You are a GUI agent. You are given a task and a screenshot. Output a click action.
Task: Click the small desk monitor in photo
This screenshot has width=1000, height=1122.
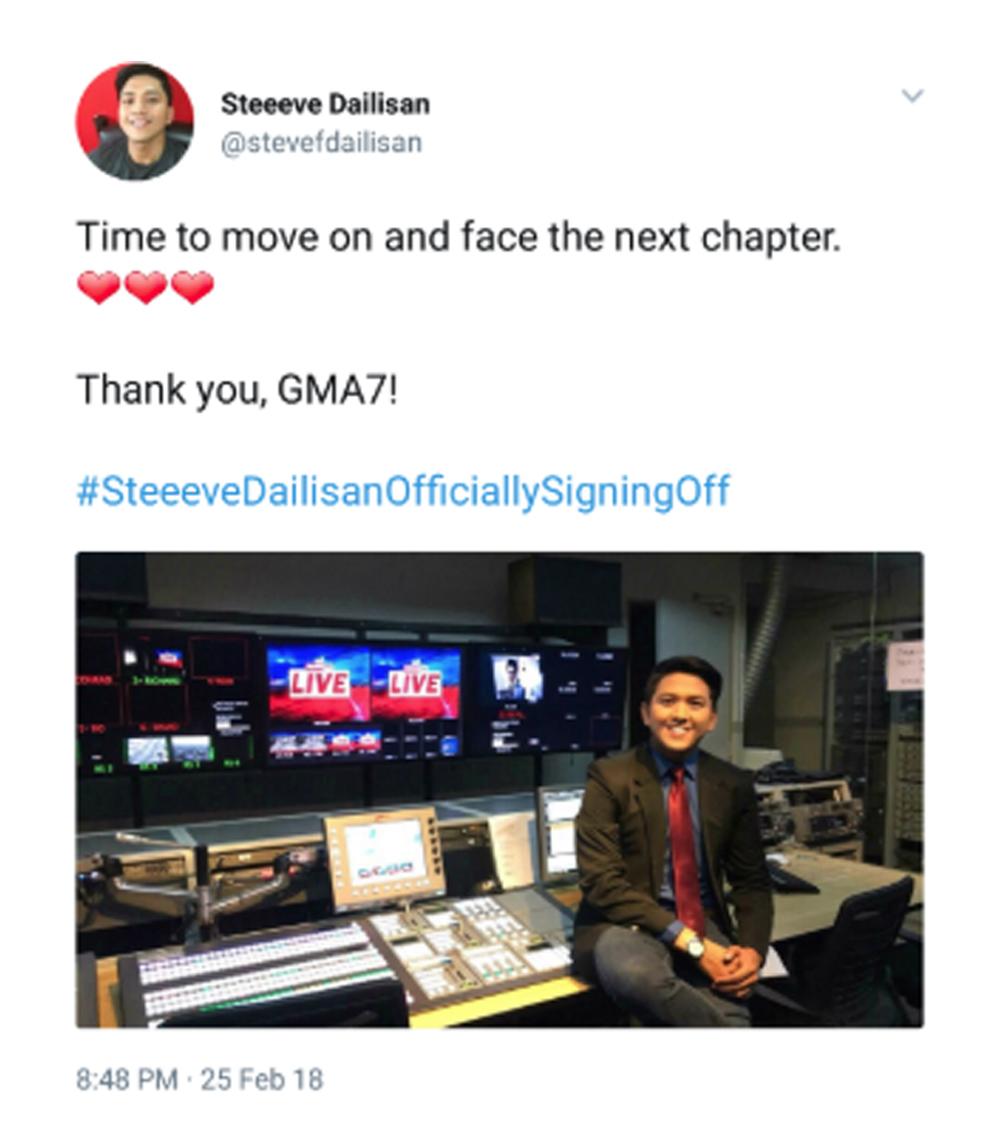(x=384, y=857)
